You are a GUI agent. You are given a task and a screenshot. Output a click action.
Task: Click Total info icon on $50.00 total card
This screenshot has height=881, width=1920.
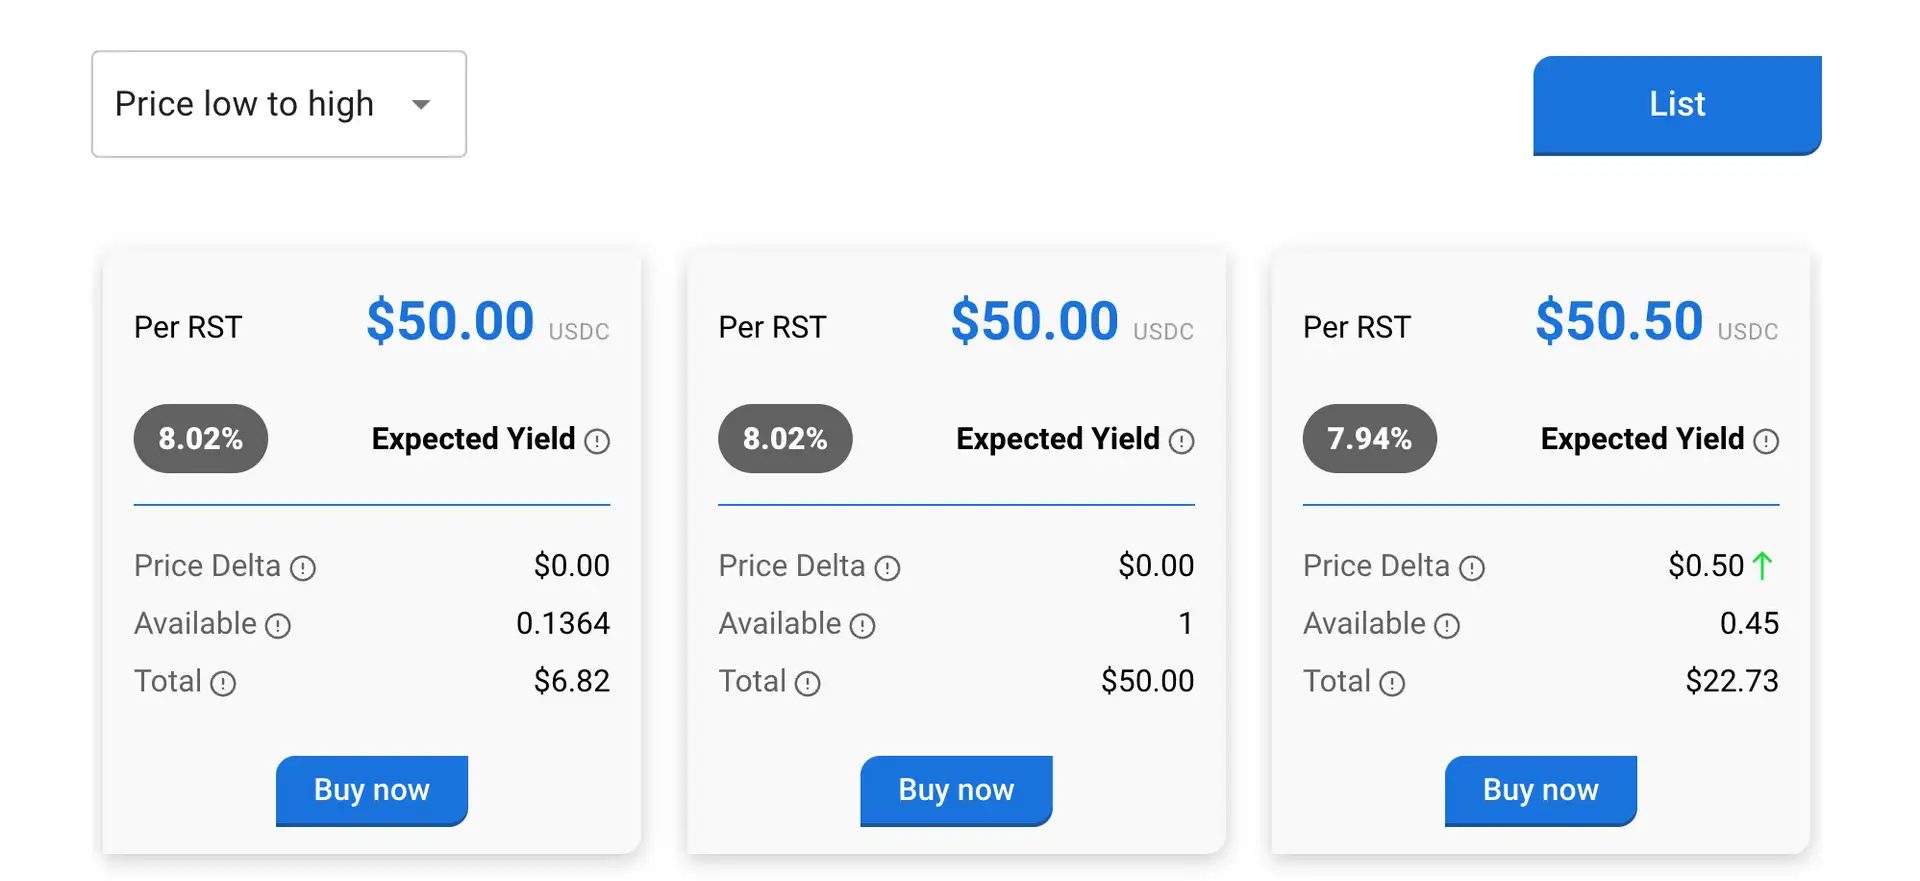[x=807, y=683]
